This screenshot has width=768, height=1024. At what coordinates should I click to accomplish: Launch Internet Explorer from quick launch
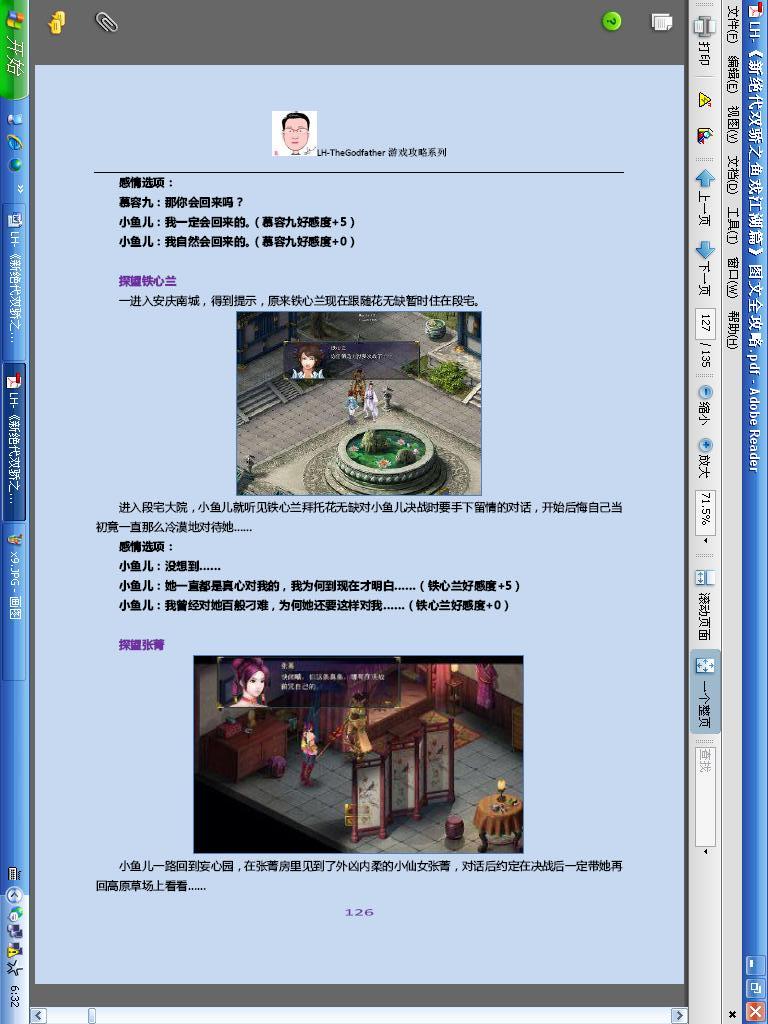point(14,142)
